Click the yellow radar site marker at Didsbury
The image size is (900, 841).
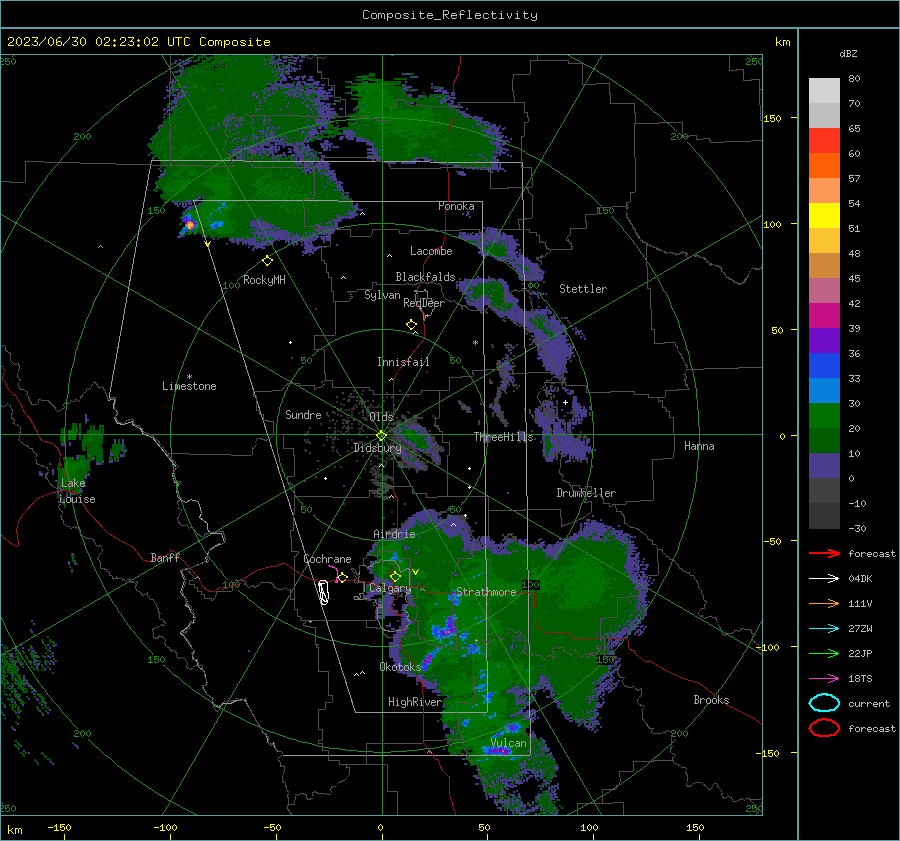click(381, 436)
